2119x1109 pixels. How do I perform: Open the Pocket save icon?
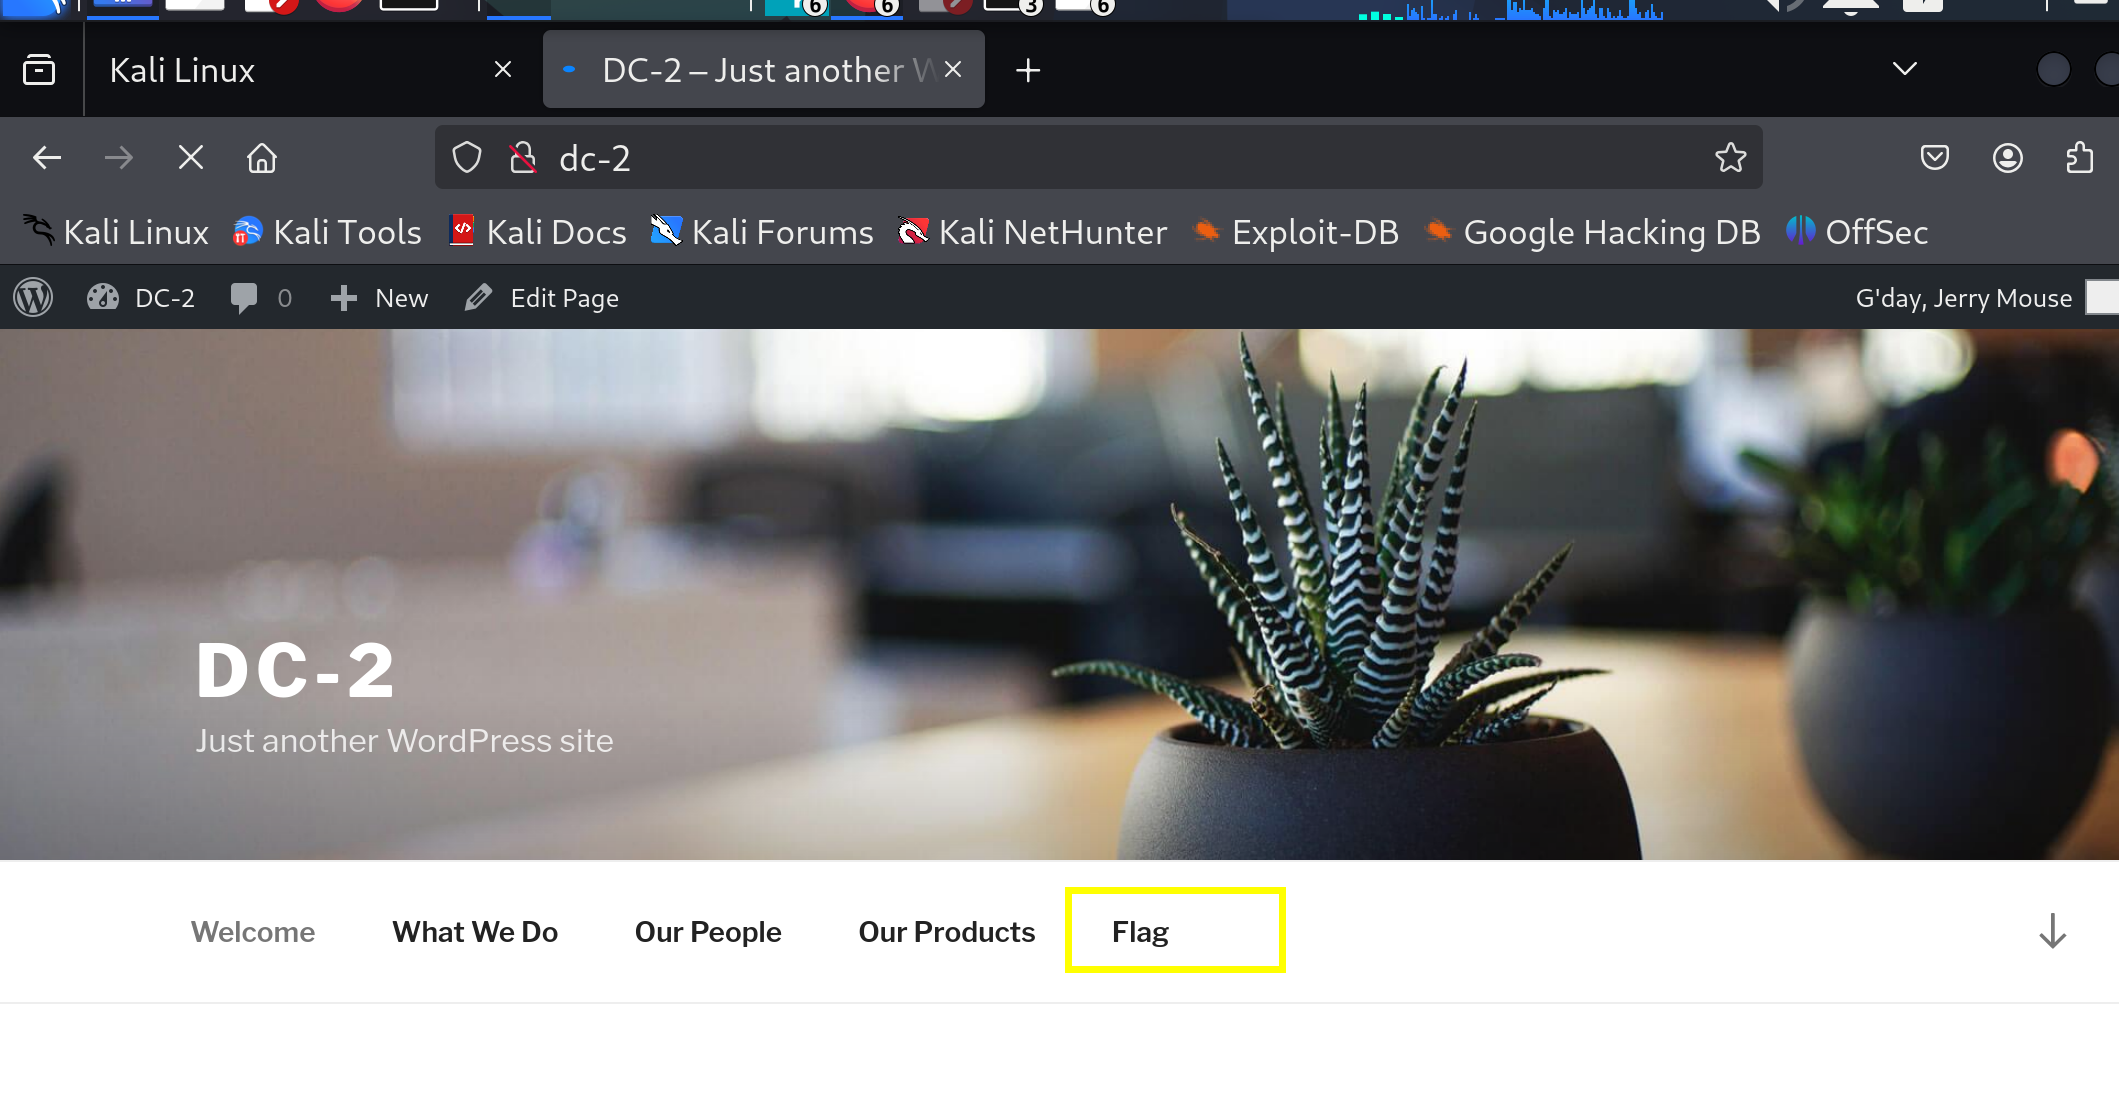[1934, 158]
